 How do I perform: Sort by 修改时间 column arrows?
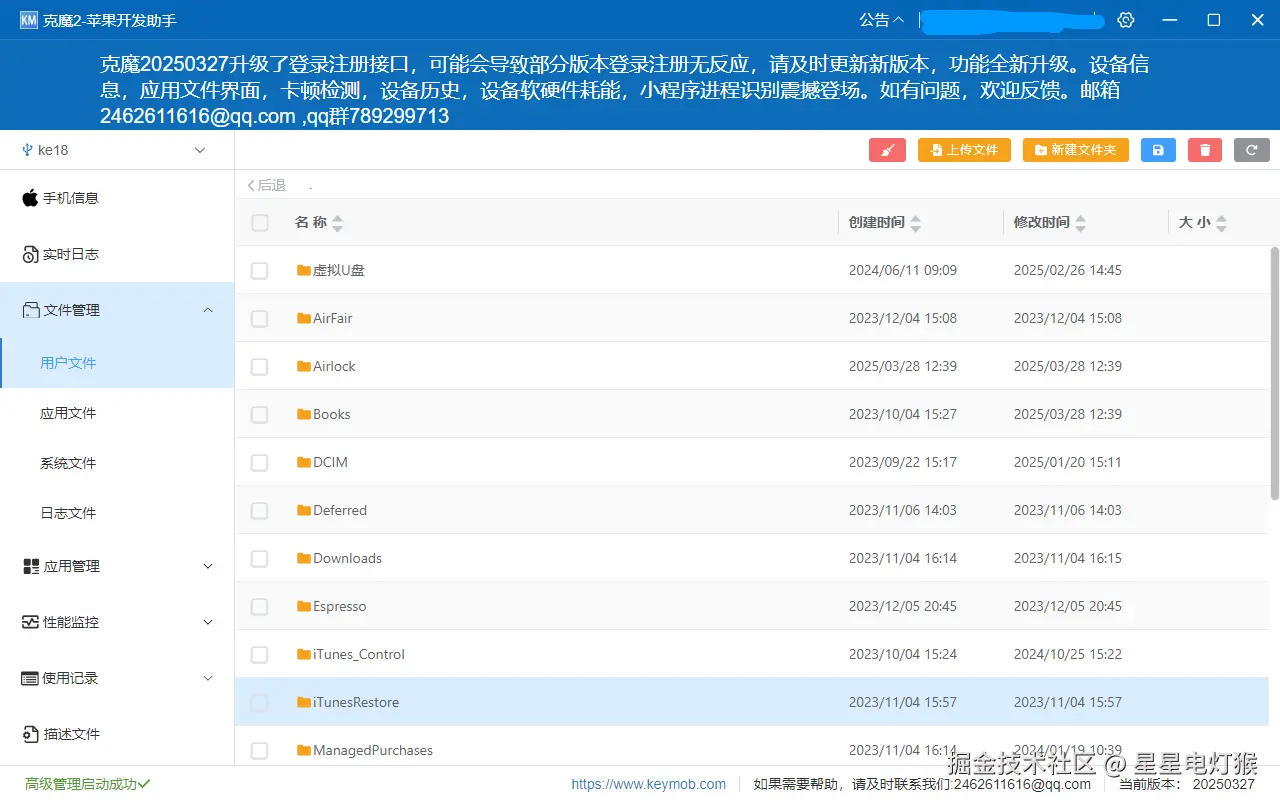pos(1081,223)
